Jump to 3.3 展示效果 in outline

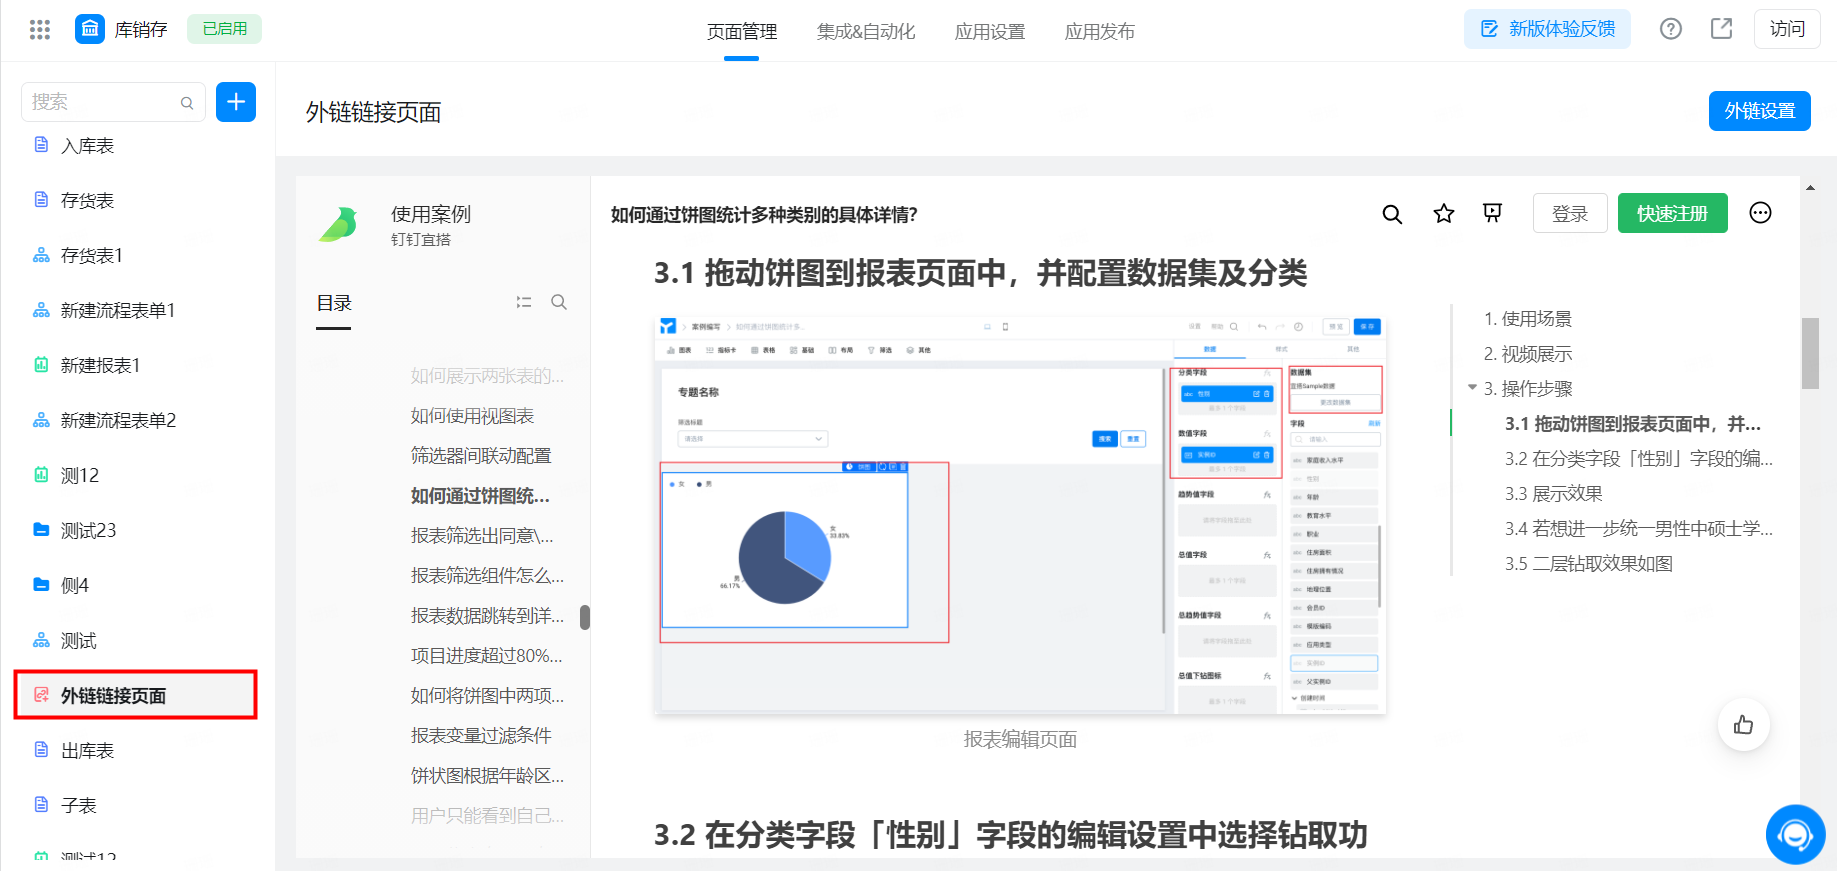click(x=1554, y=494)
